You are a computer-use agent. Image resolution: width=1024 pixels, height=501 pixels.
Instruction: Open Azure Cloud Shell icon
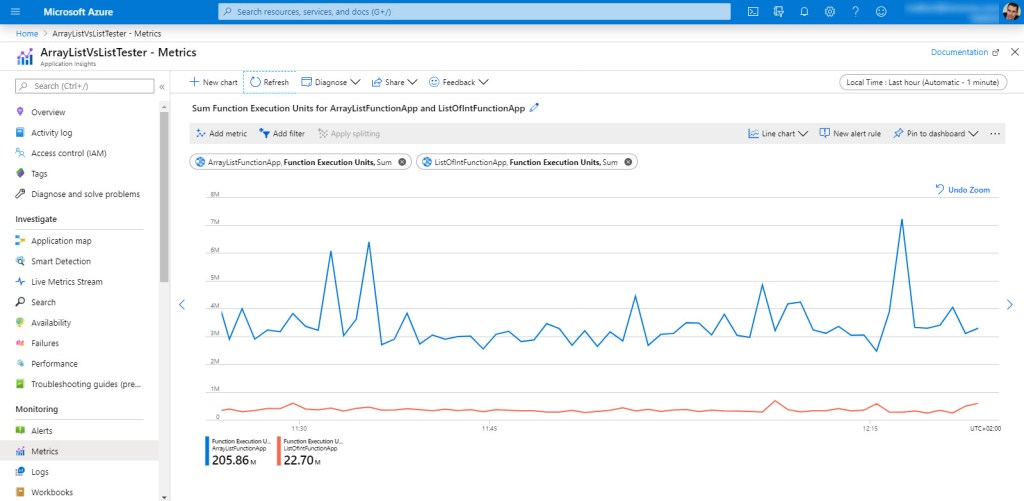753,12
